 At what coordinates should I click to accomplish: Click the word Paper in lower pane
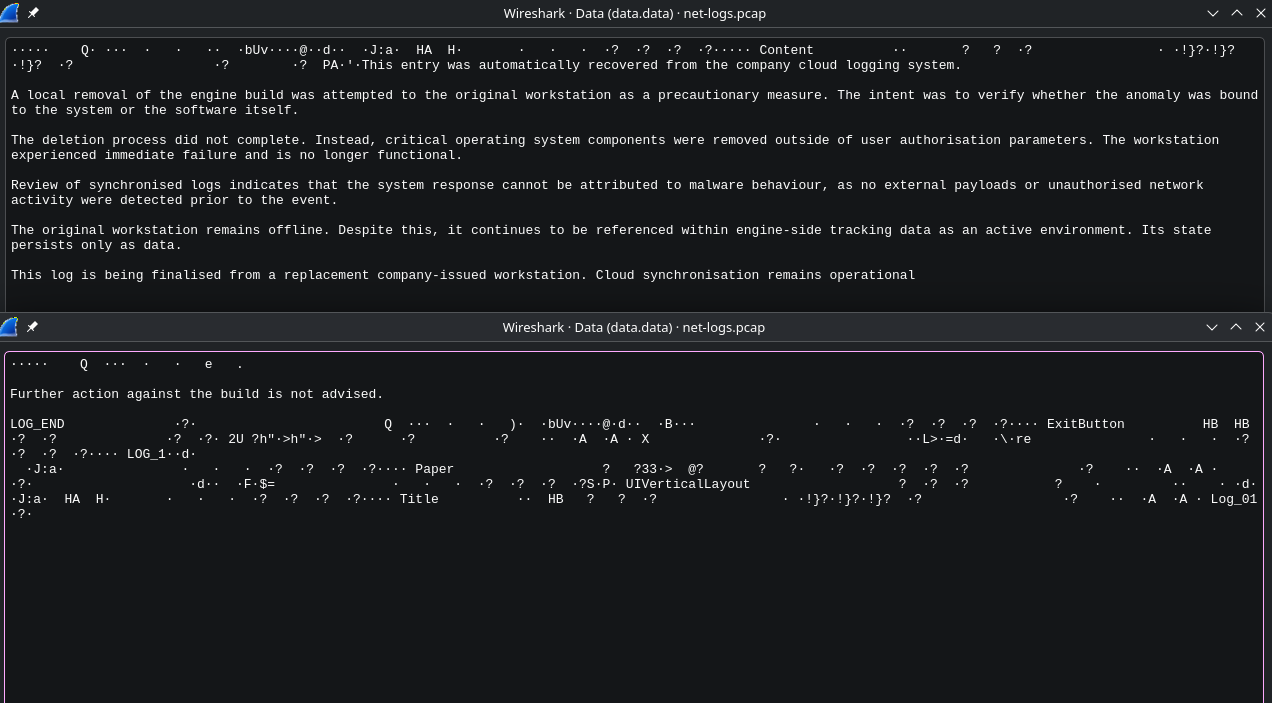(434, 469)
